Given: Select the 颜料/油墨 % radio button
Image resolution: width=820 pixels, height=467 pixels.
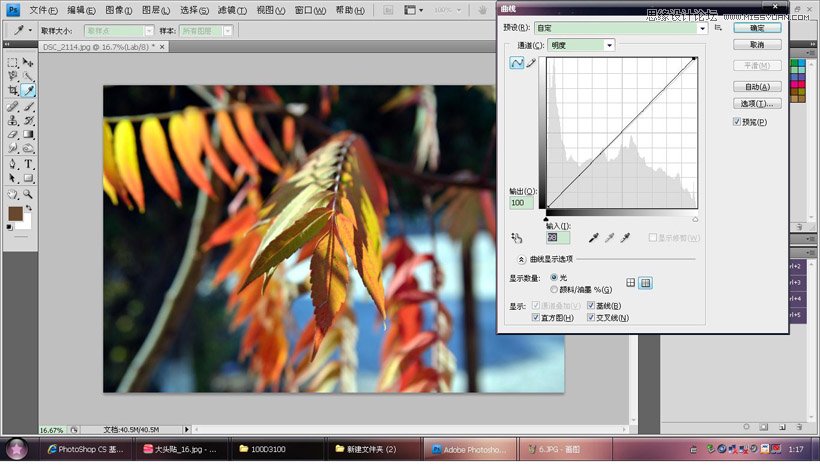Looking at the screenshot, I should pyautogui.click(x=554, y=289).
